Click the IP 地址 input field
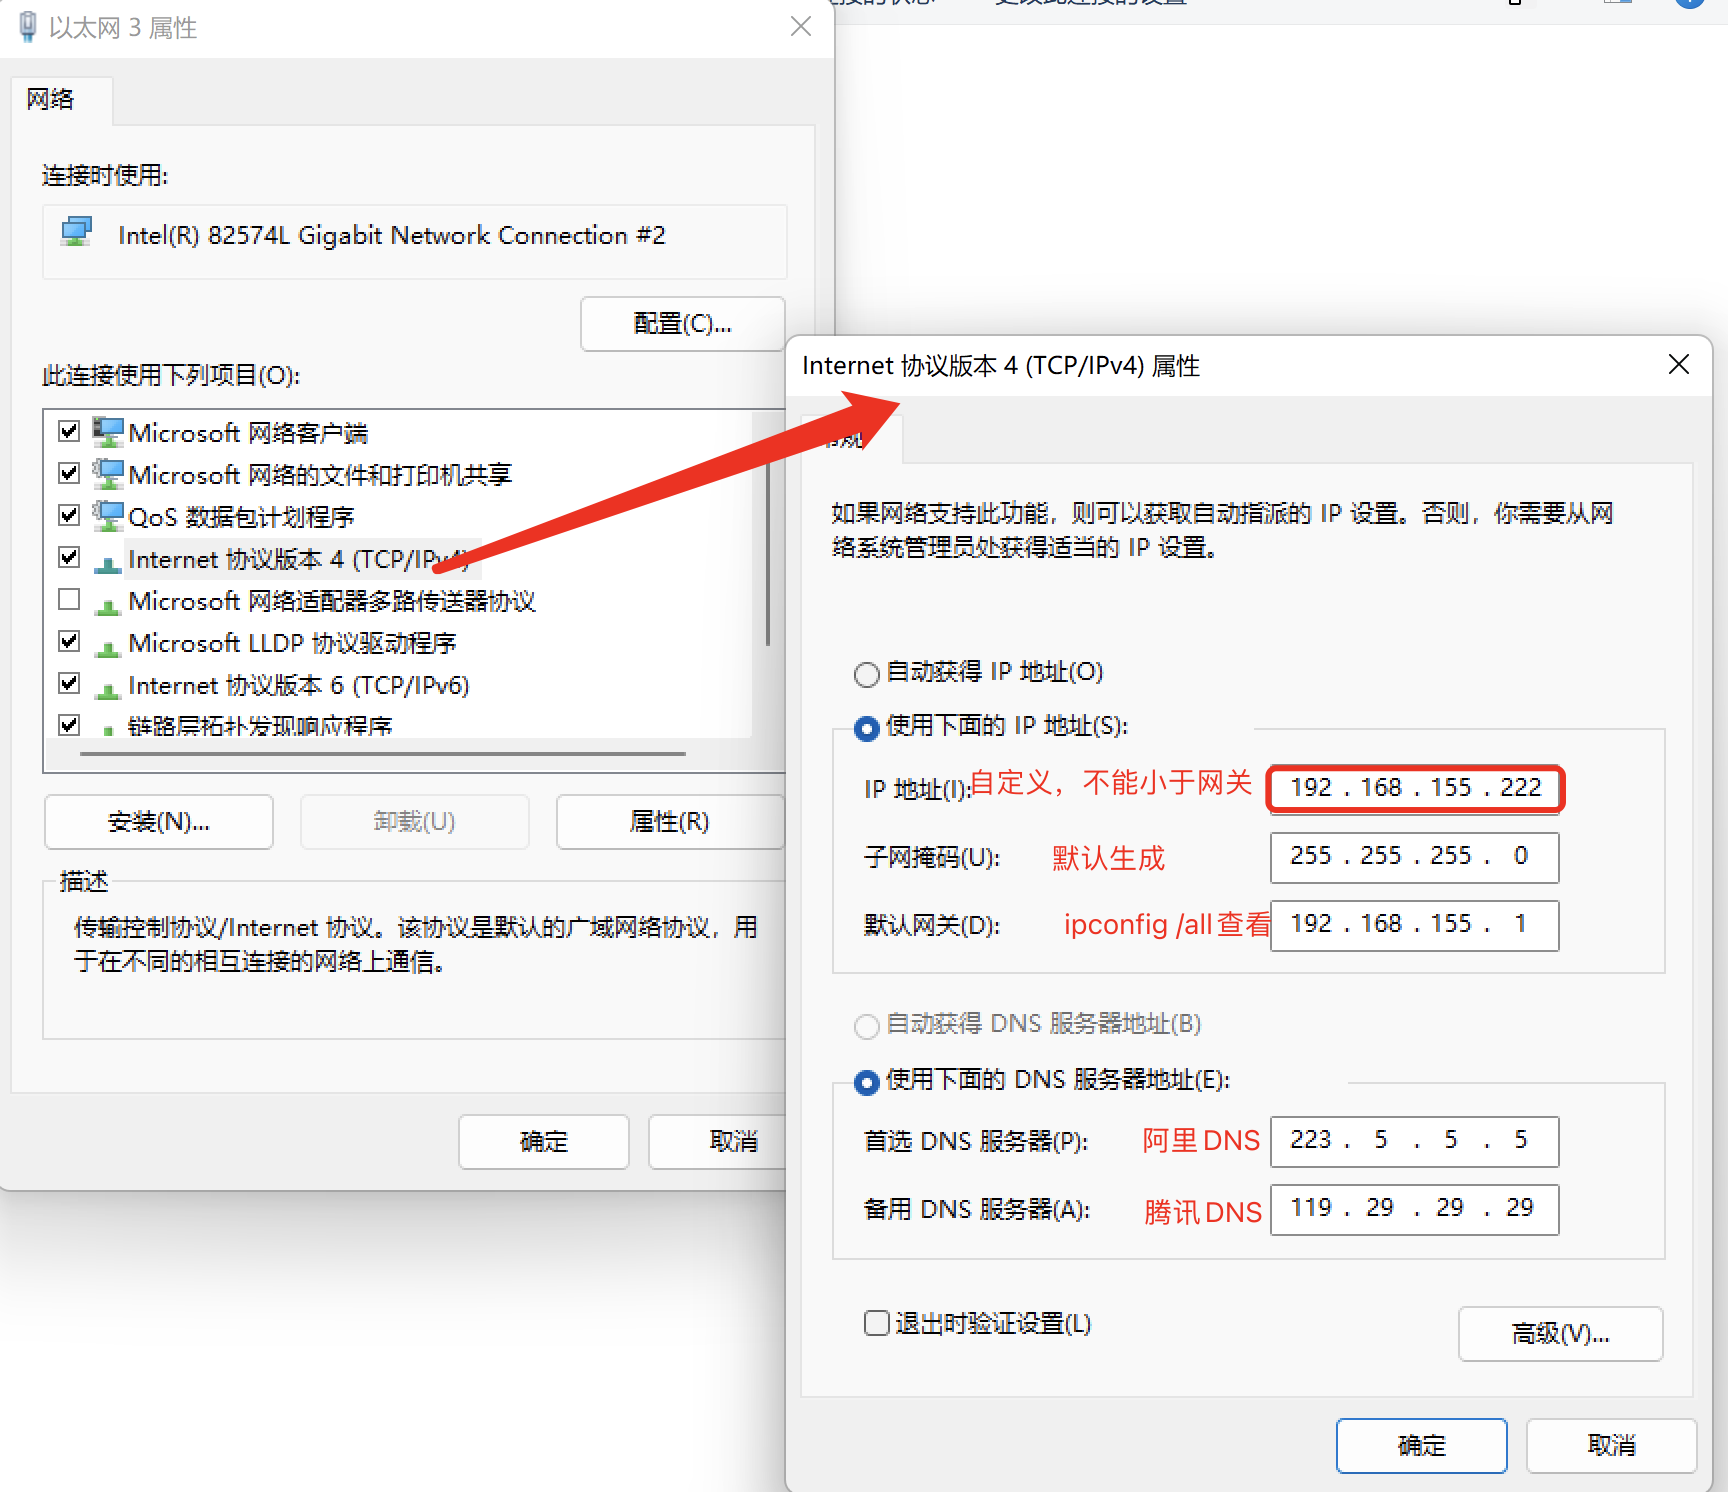The image size is (1728, 1492). point(1414,788)
